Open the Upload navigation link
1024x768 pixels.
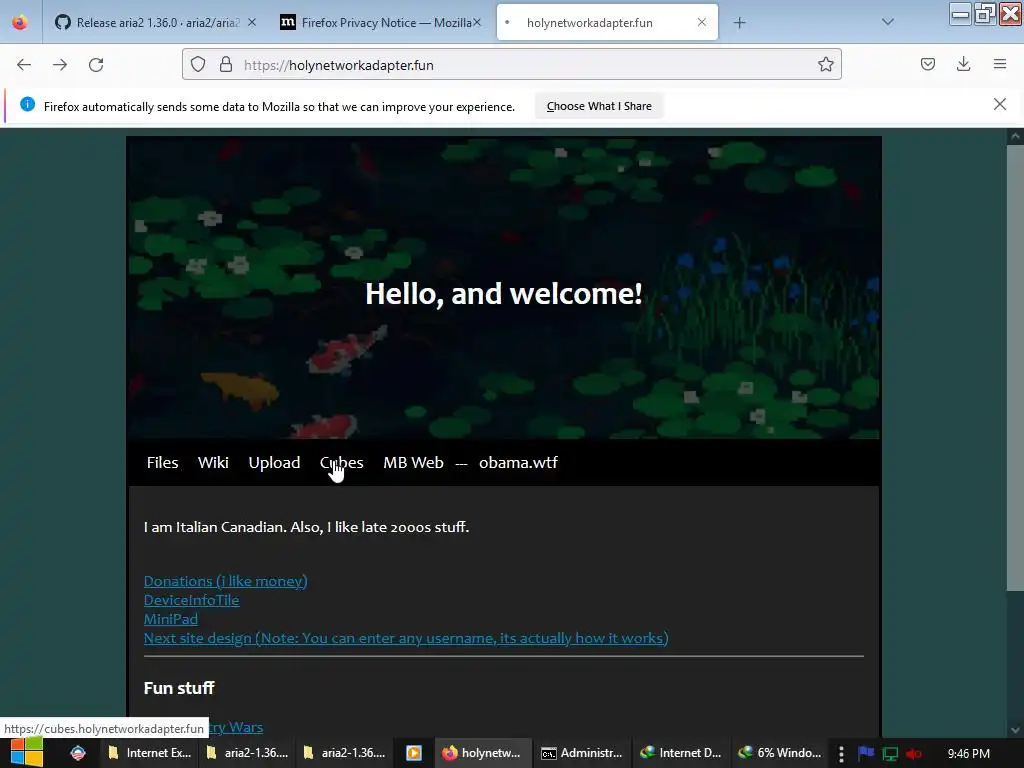tap(274, 463)
